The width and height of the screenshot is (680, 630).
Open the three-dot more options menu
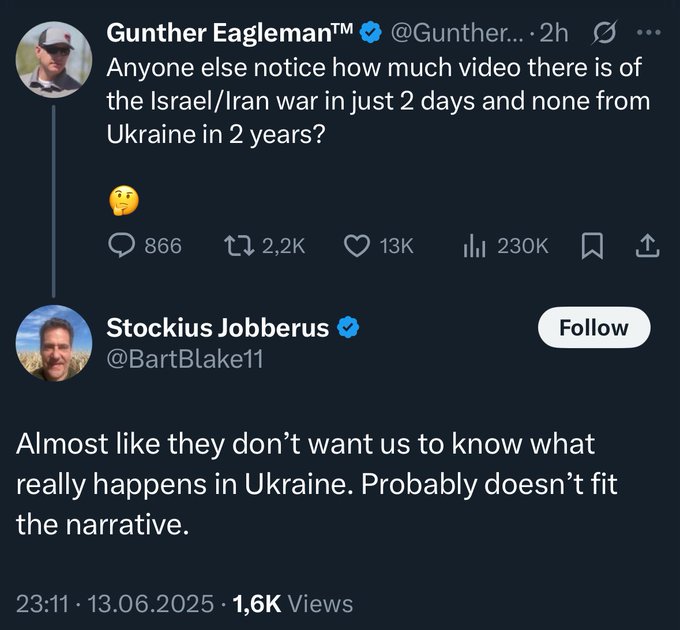click(x=649, y=33)
